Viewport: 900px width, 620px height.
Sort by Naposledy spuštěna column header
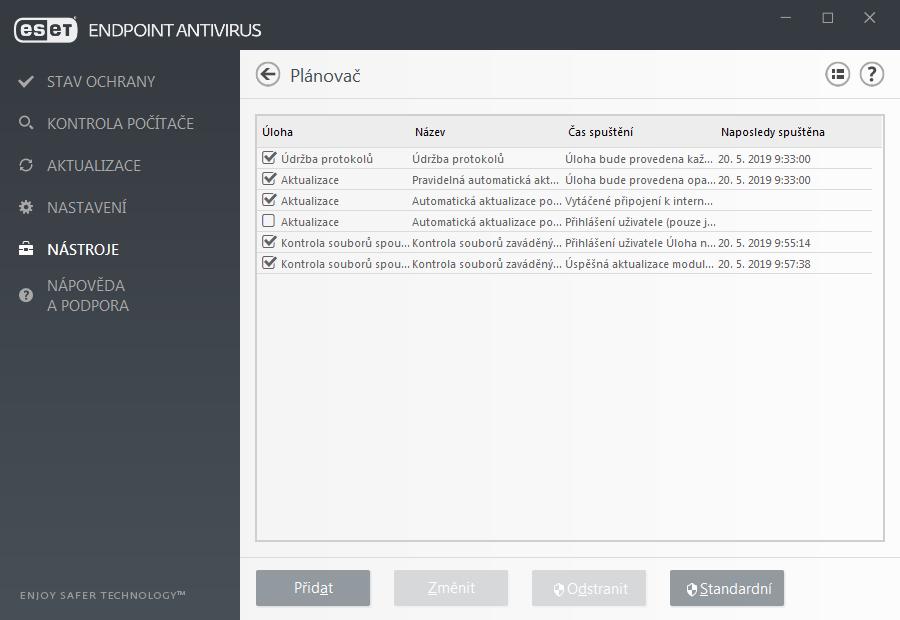click(x=773, y=132)
